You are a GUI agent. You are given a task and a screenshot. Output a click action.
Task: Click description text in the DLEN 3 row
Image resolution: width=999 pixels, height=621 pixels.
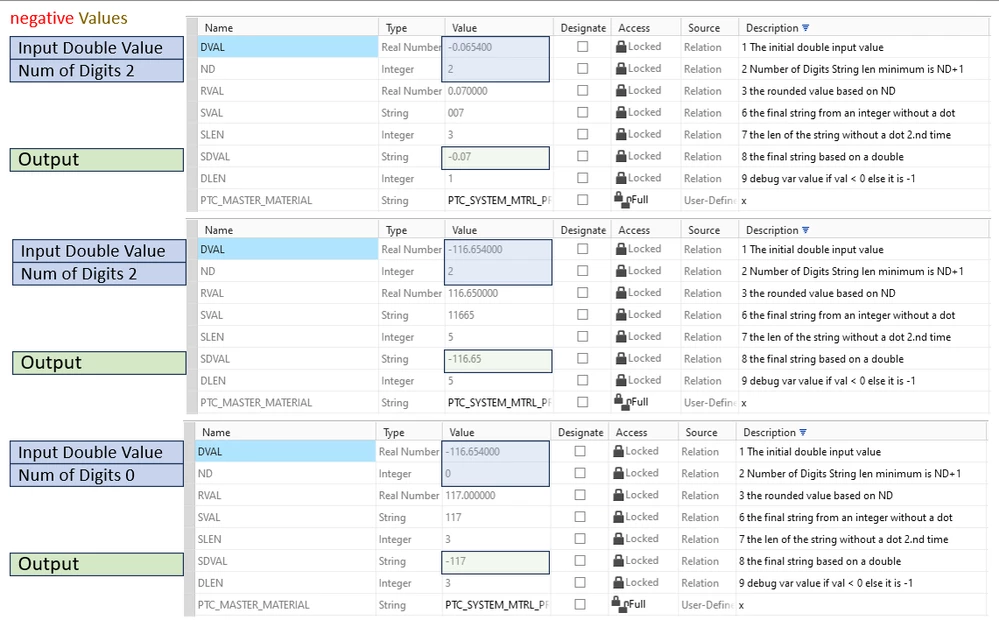pos(825,583)
